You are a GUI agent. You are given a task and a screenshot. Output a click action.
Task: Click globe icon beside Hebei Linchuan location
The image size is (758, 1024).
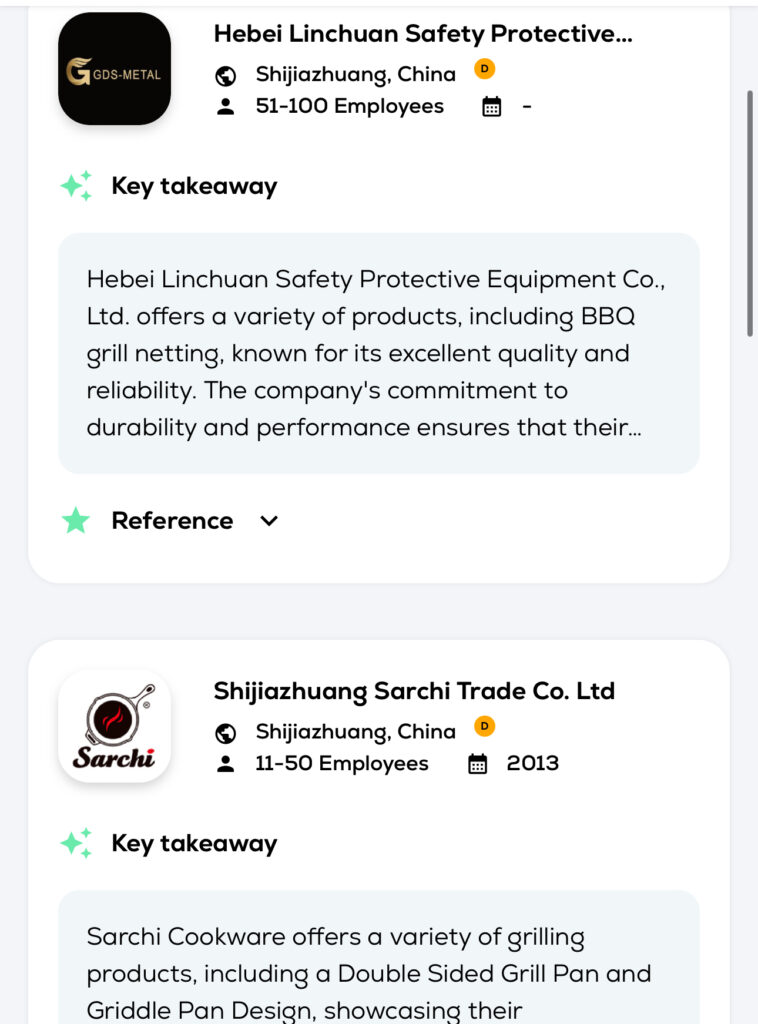click(226, 75)
